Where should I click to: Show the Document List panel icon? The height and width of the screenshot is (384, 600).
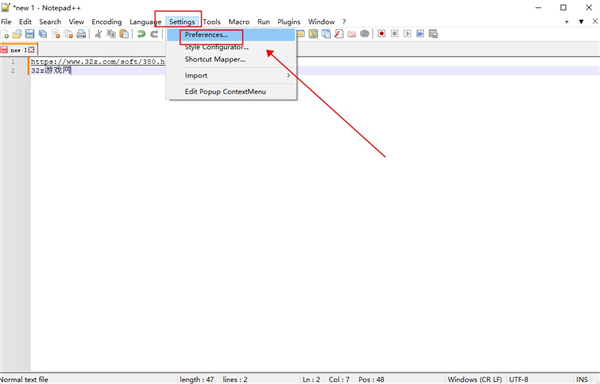pyautogui.click(x=326, y=34)
